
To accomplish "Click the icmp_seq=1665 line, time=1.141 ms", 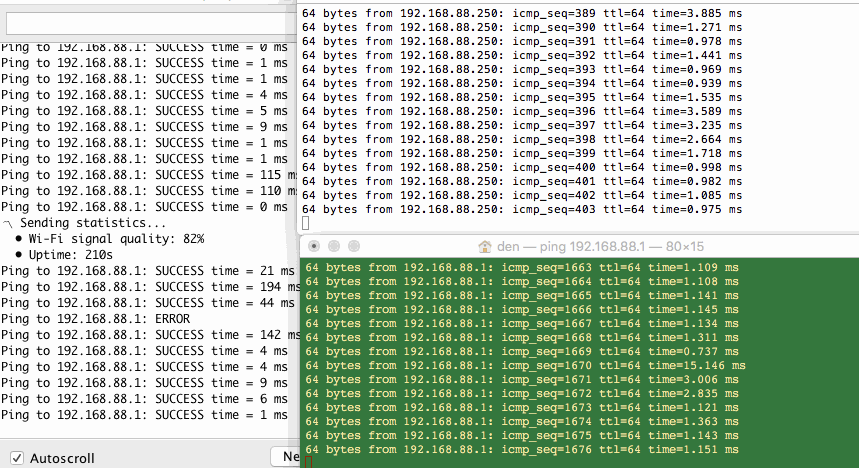I will coord(522,295).
